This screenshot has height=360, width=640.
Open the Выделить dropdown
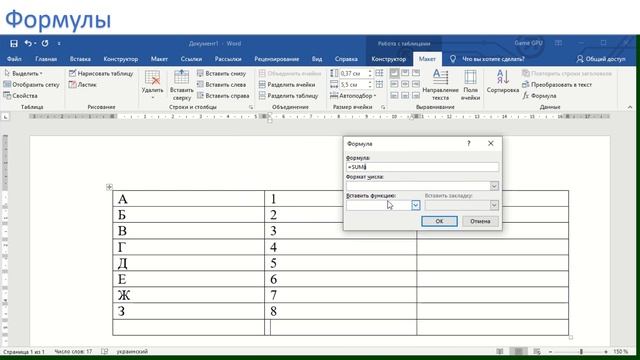coord(24,73)
